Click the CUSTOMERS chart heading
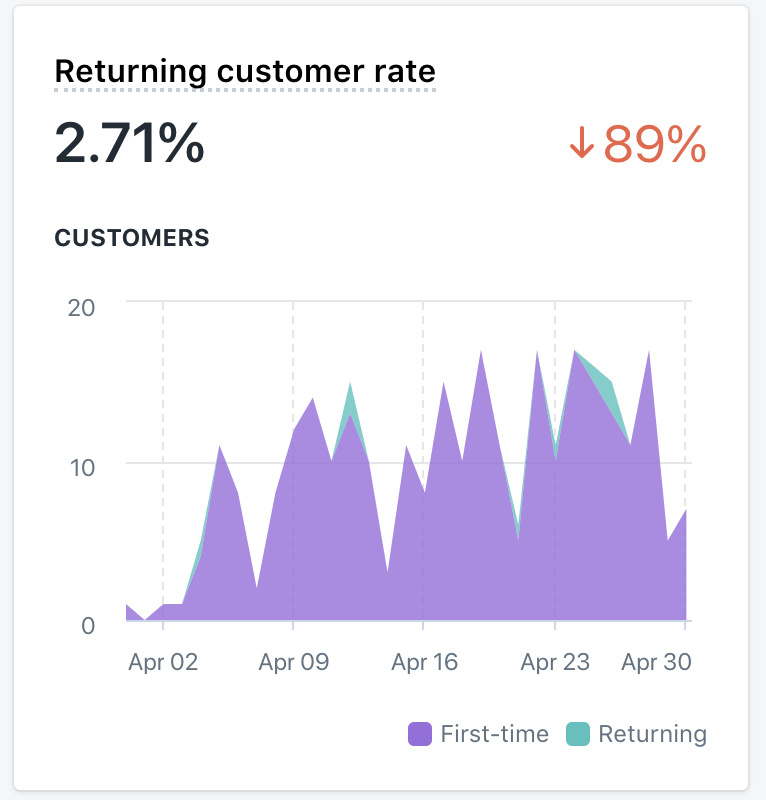The width and height of the screenshot is (766, 800). (132, 238)
